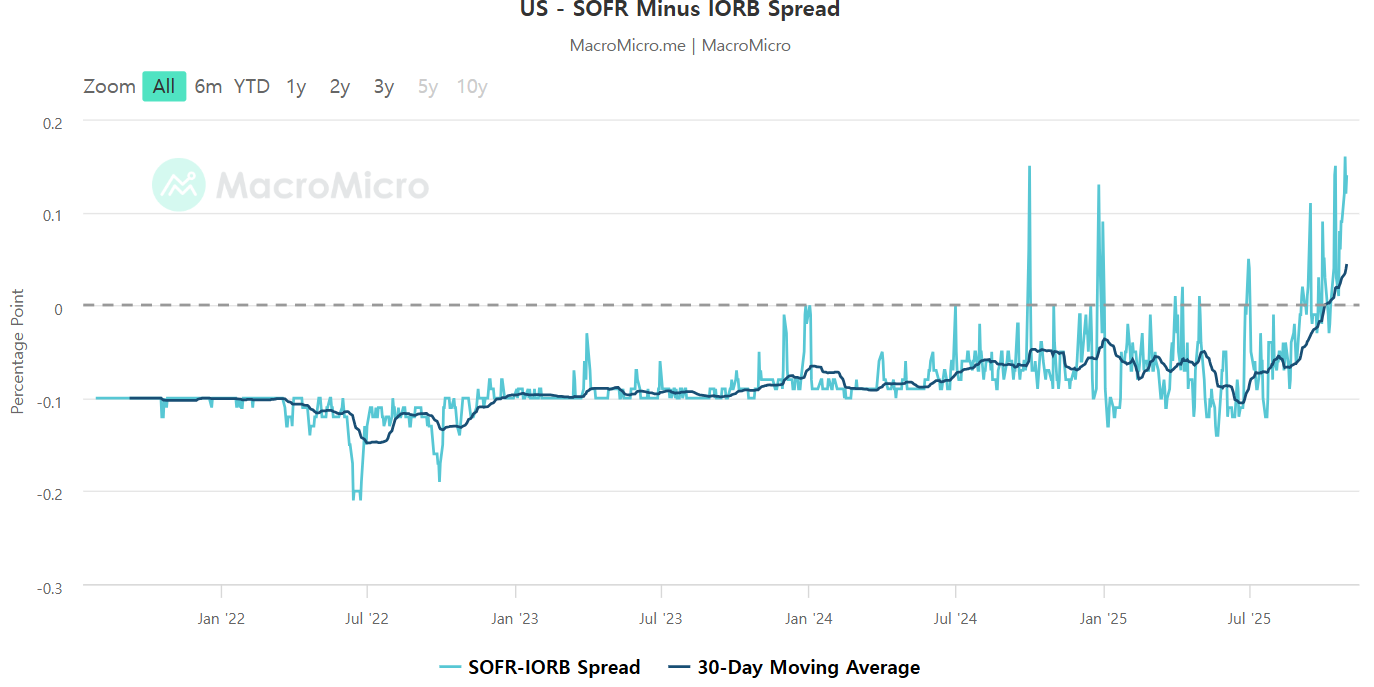This screenshot has width=1374, height=687.
Task: Switch zoom range to 1y
Action: click(296, 86)
